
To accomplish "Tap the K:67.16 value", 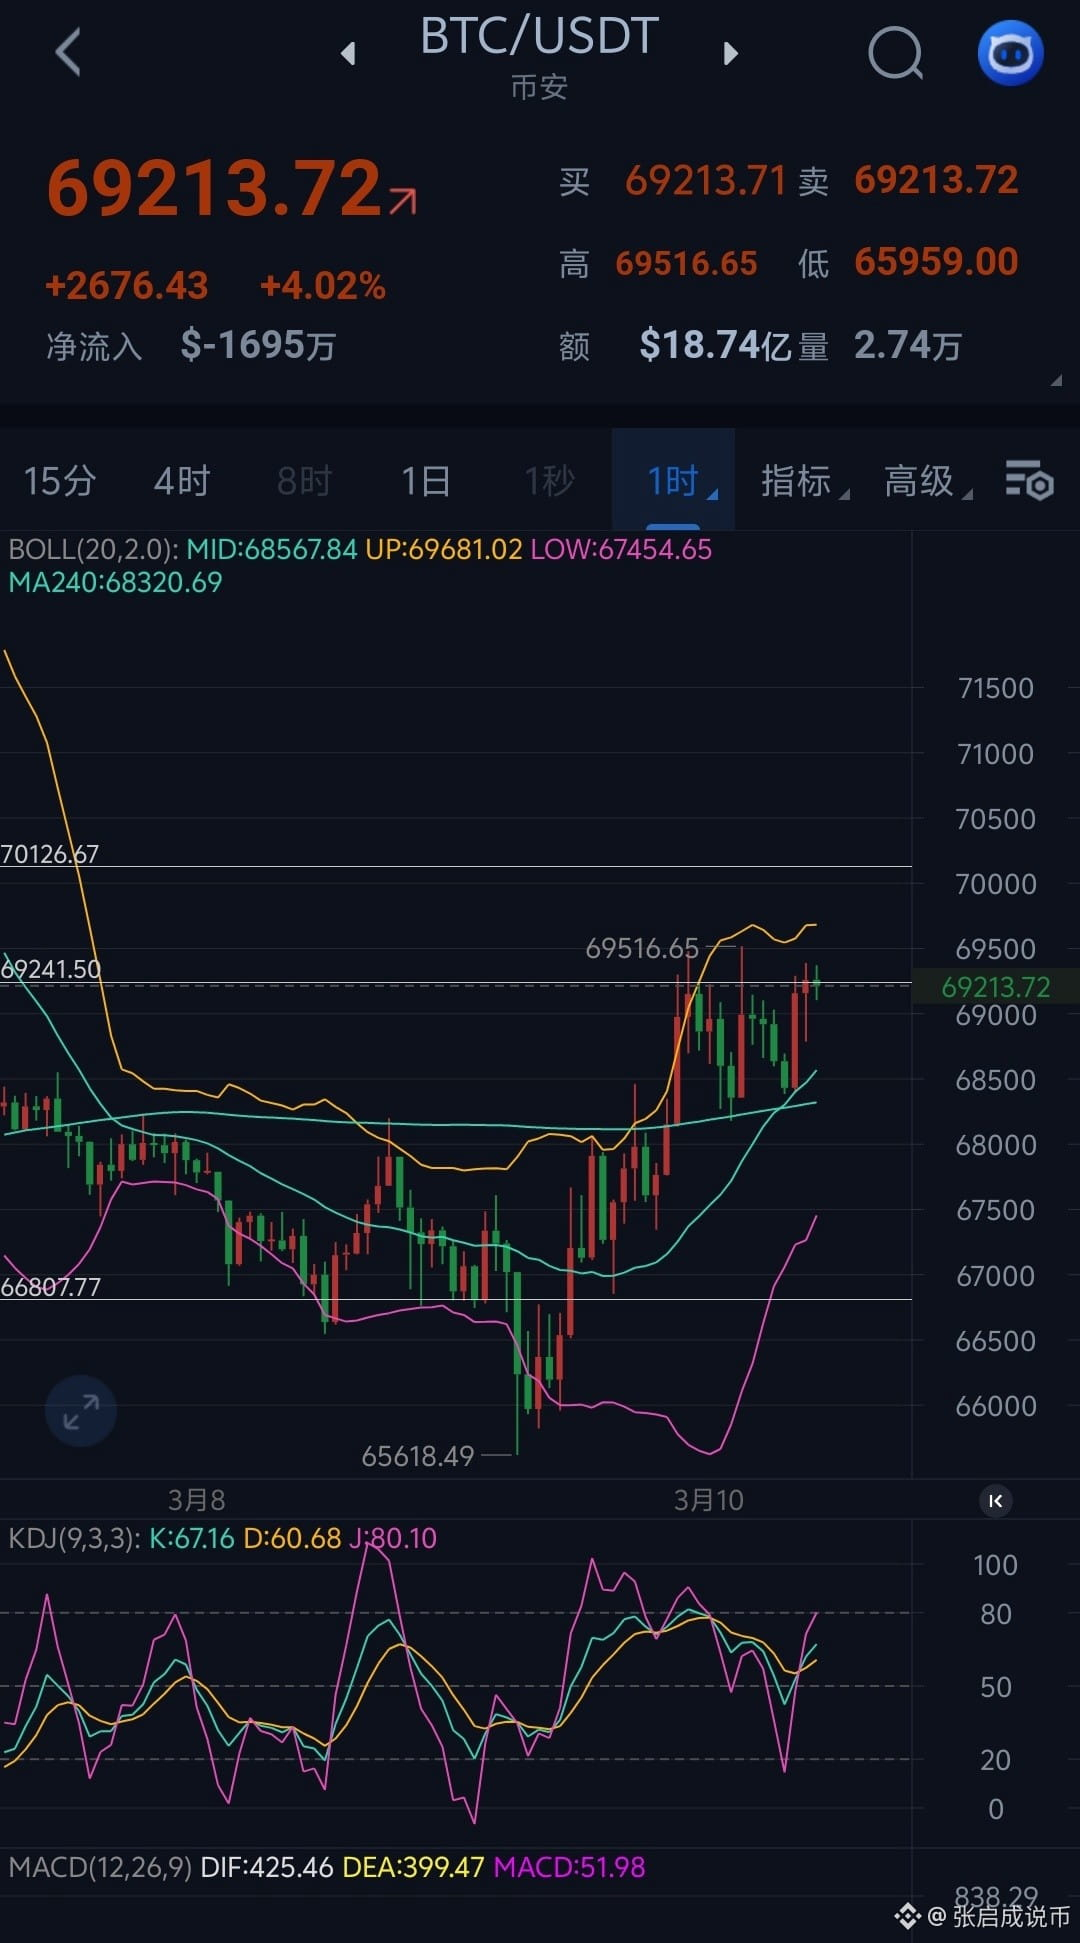I will point(192,1538).
